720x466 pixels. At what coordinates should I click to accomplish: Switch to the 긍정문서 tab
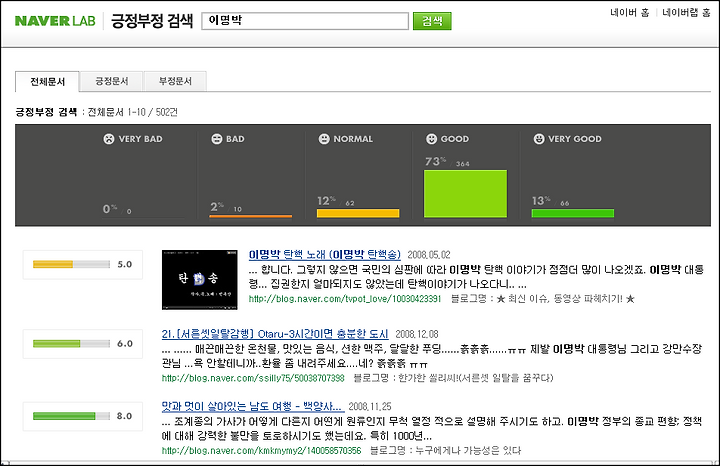112,81
